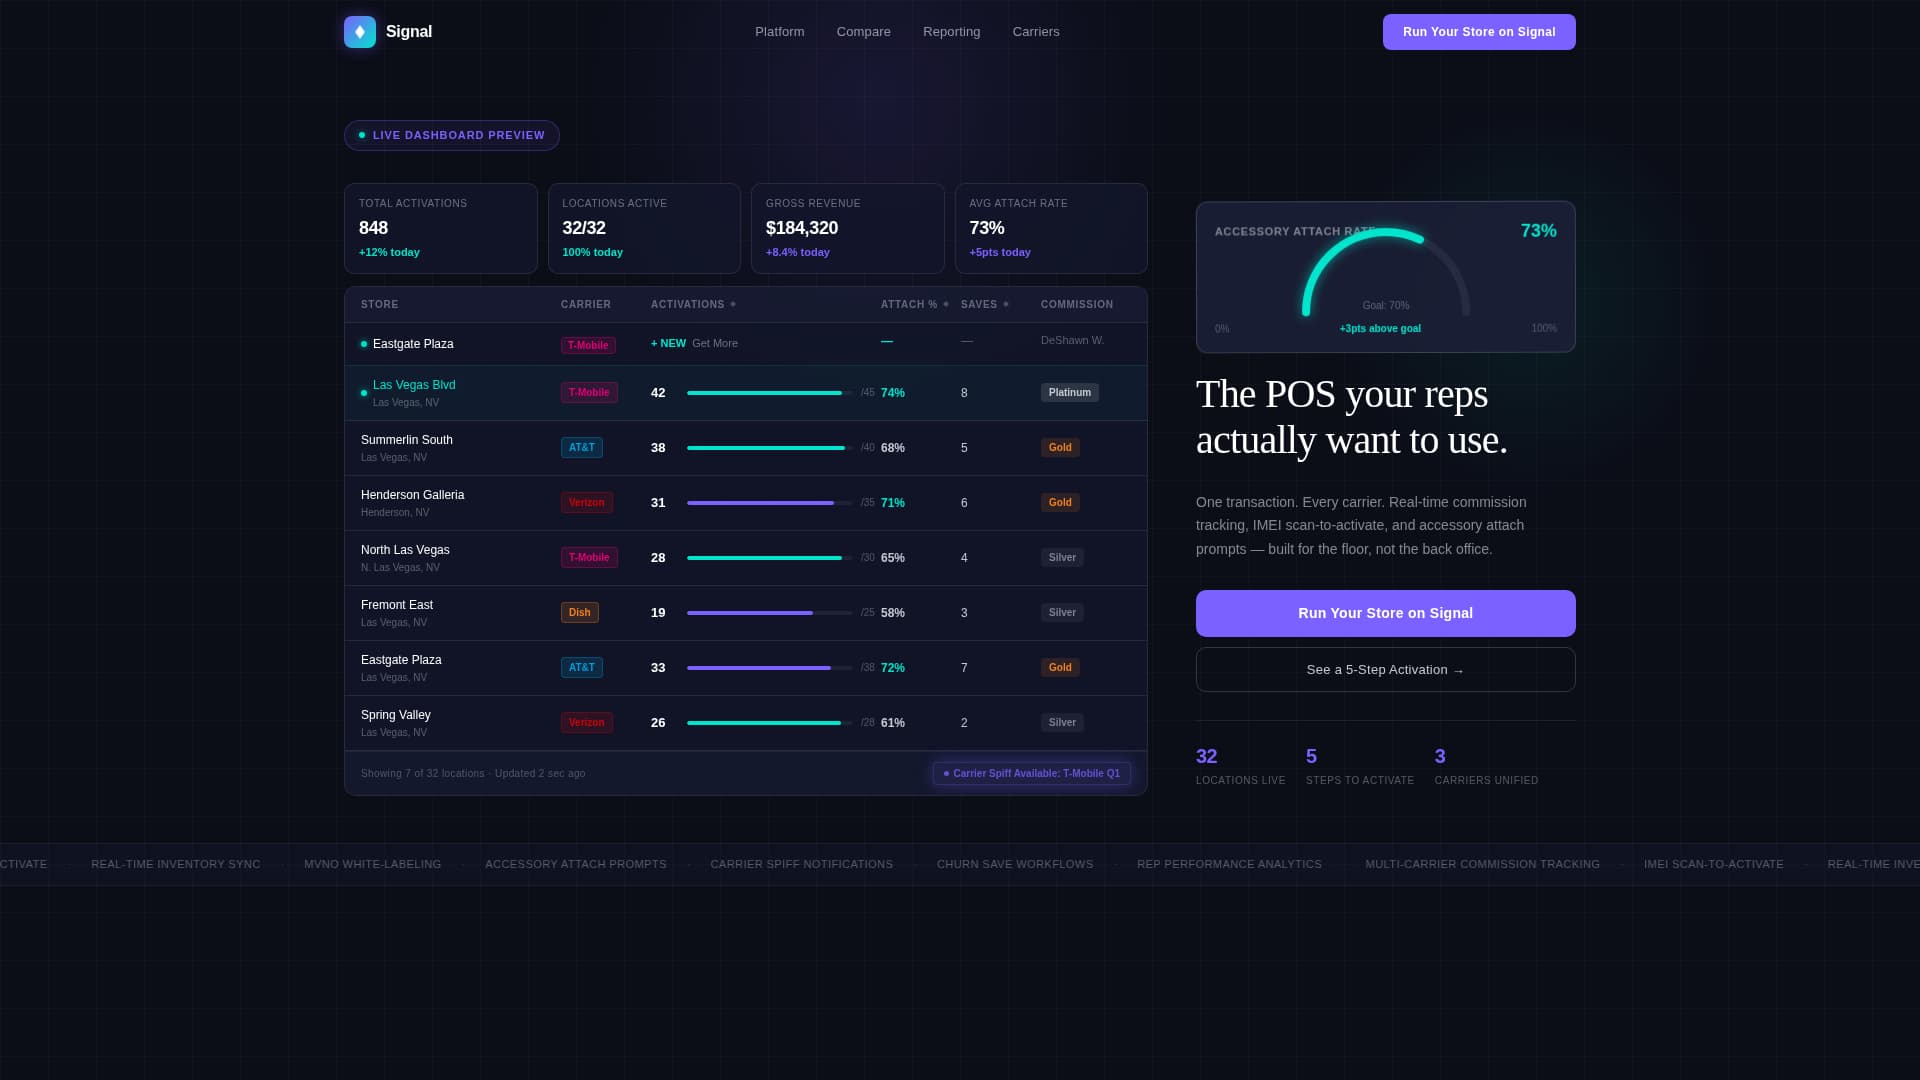Click the T-Mobile tag in the new Eastgate Plaza row
Image resolution: width=1920 pixels, height=1080 pixels.
pos(587,345)
